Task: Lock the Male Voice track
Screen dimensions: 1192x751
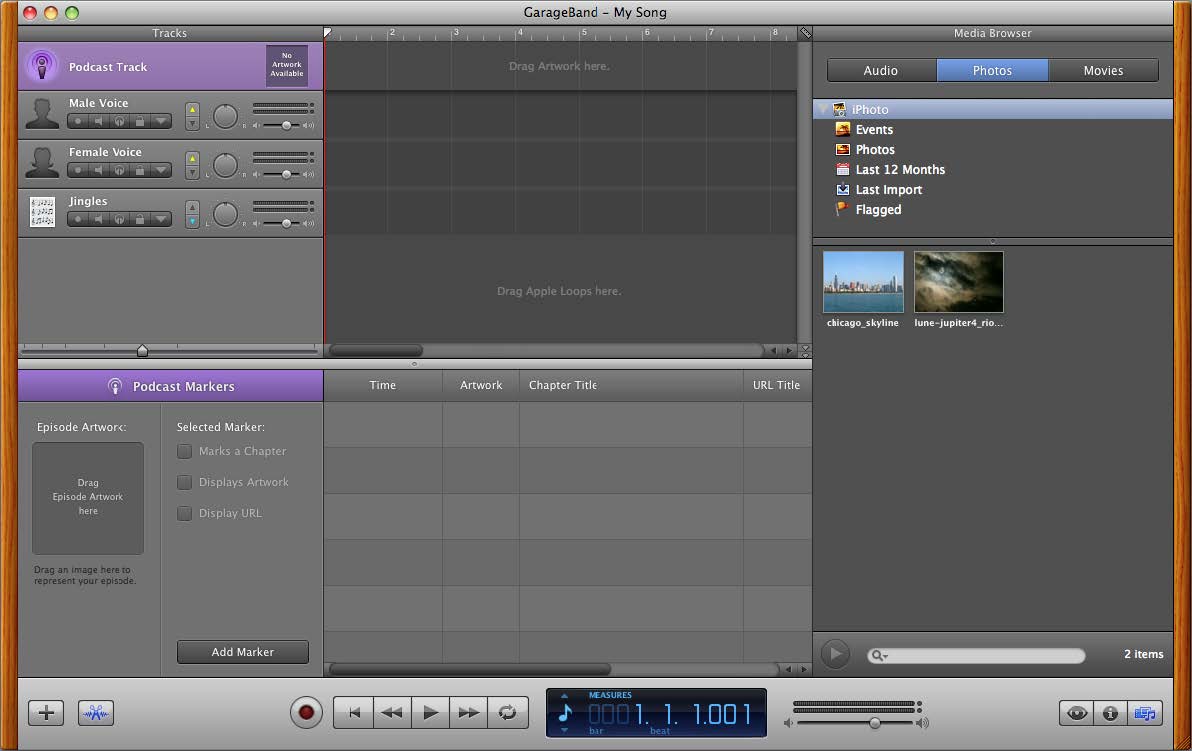Action: 140,121
